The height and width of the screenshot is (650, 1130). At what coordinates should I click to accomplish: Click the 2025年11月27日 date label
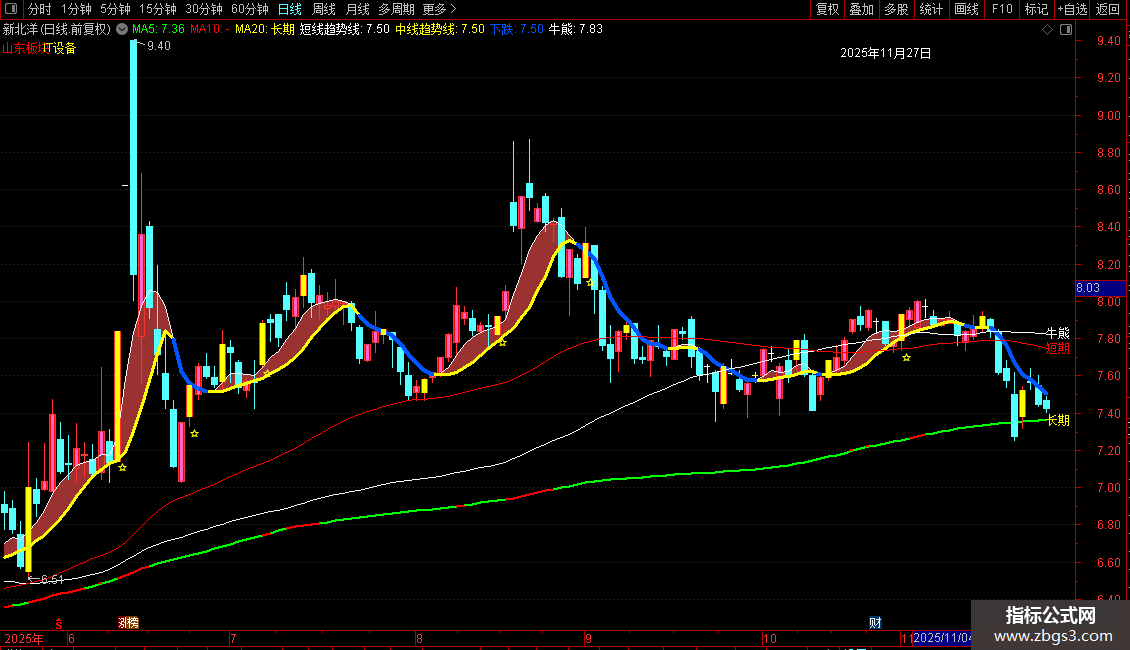pyautogui.click(x=886, y=53)
